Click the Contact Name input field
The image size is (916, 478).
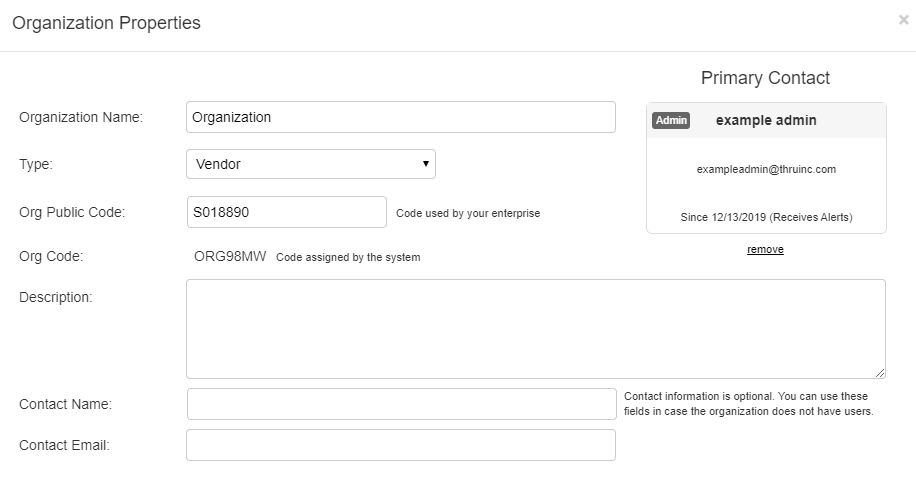click(400, 404)
